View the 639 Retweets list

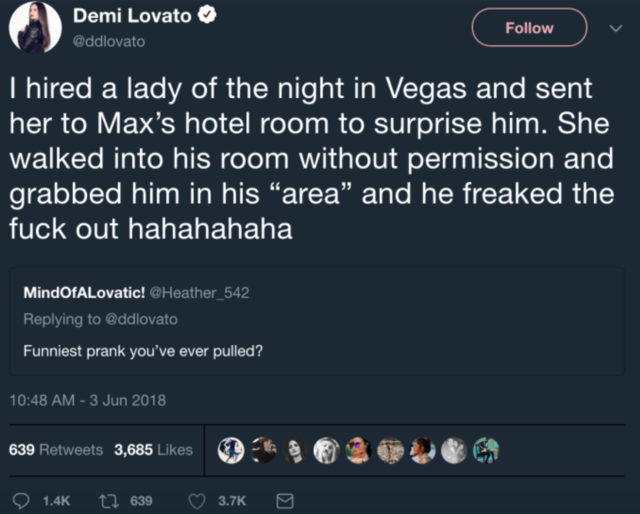click(x=55, y=450)
